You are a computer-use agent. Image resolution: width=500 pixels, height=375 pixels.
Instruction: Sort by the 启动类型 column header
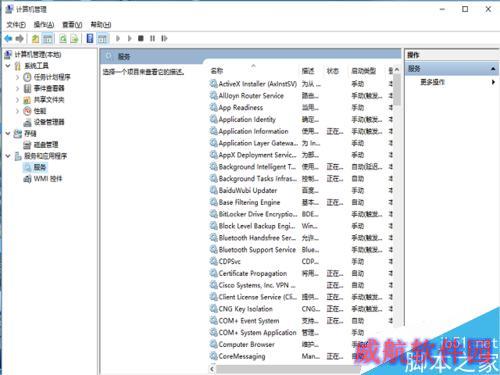click(363, 71)
